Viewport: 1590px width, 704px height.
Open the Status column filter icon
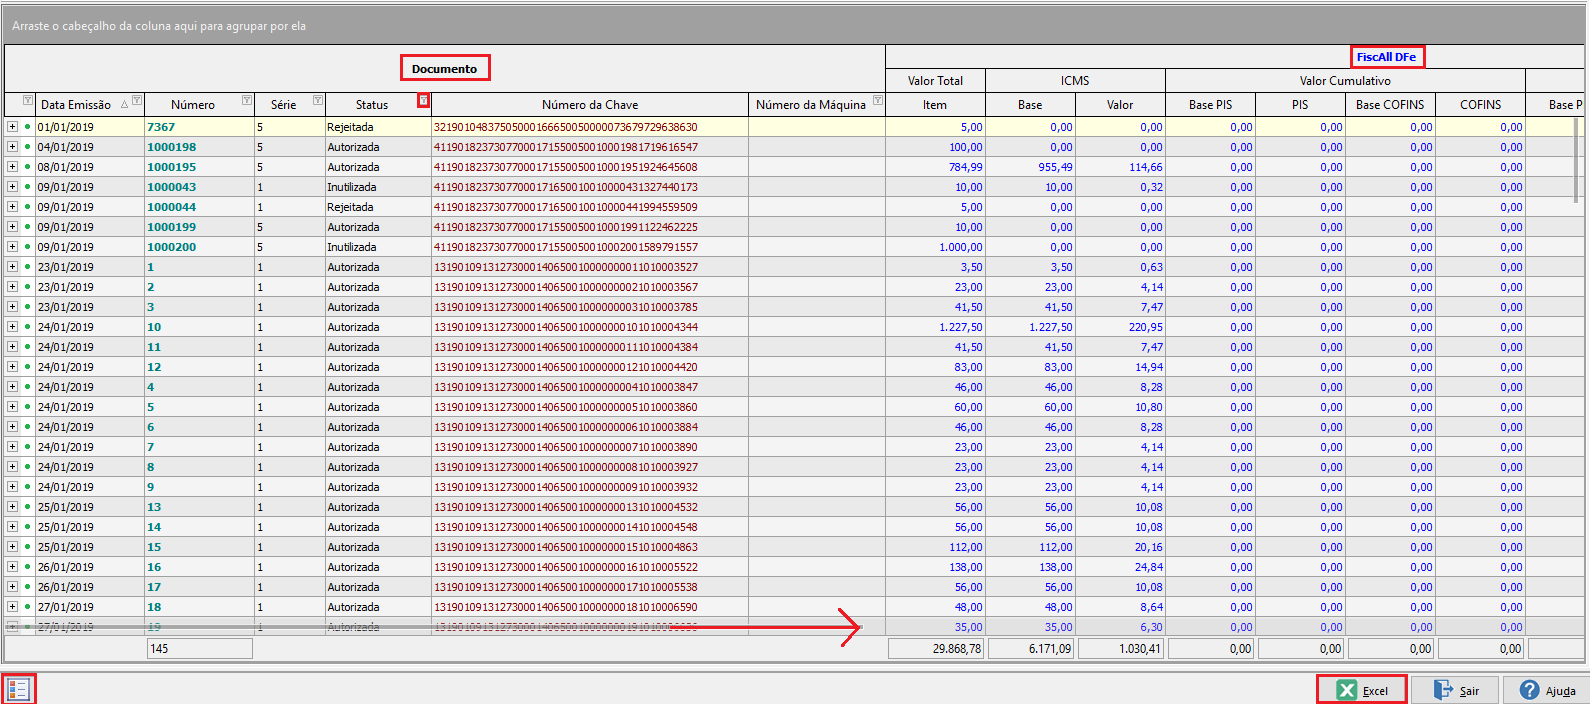[424, 101]
